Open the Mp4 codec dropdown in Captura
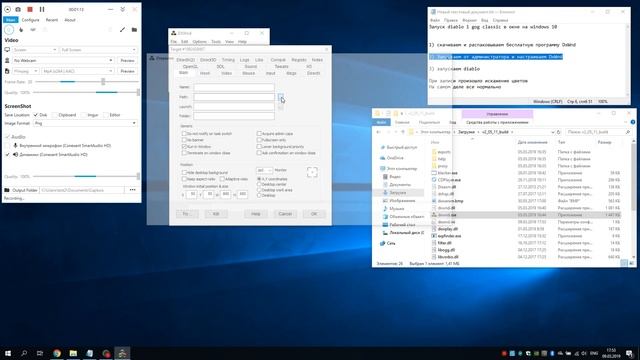This screenshot has width=640, height=360. click(x=78, y=71)
